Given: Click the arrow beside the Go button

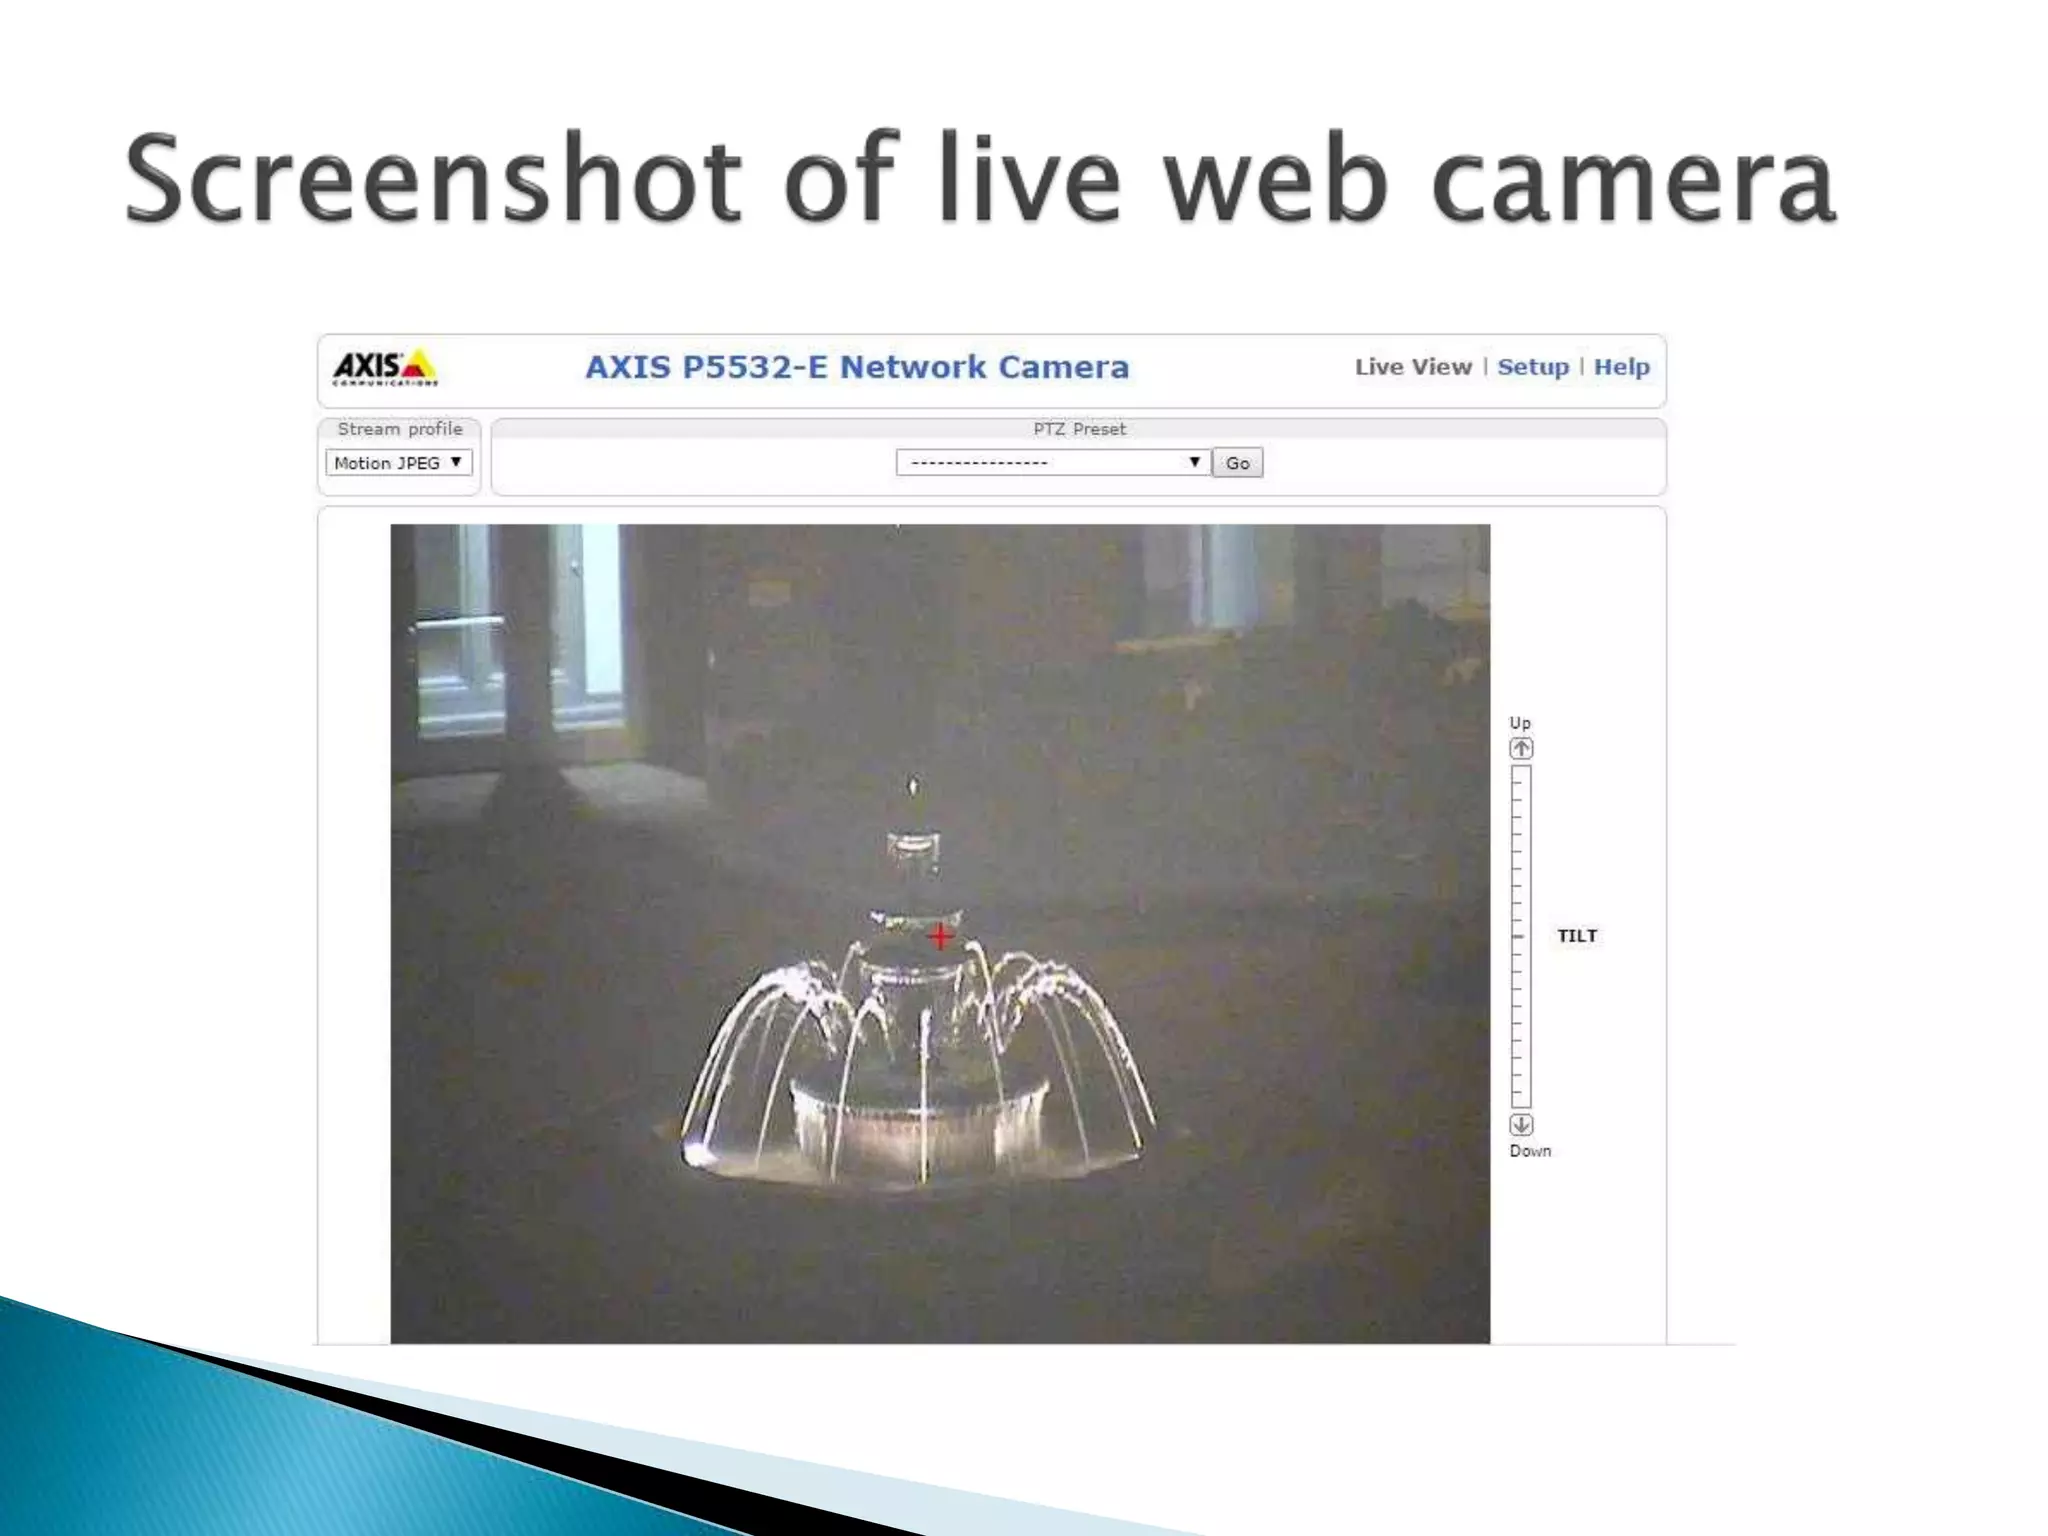Looking at the screenshot, I should click(x=1194, y=462).
